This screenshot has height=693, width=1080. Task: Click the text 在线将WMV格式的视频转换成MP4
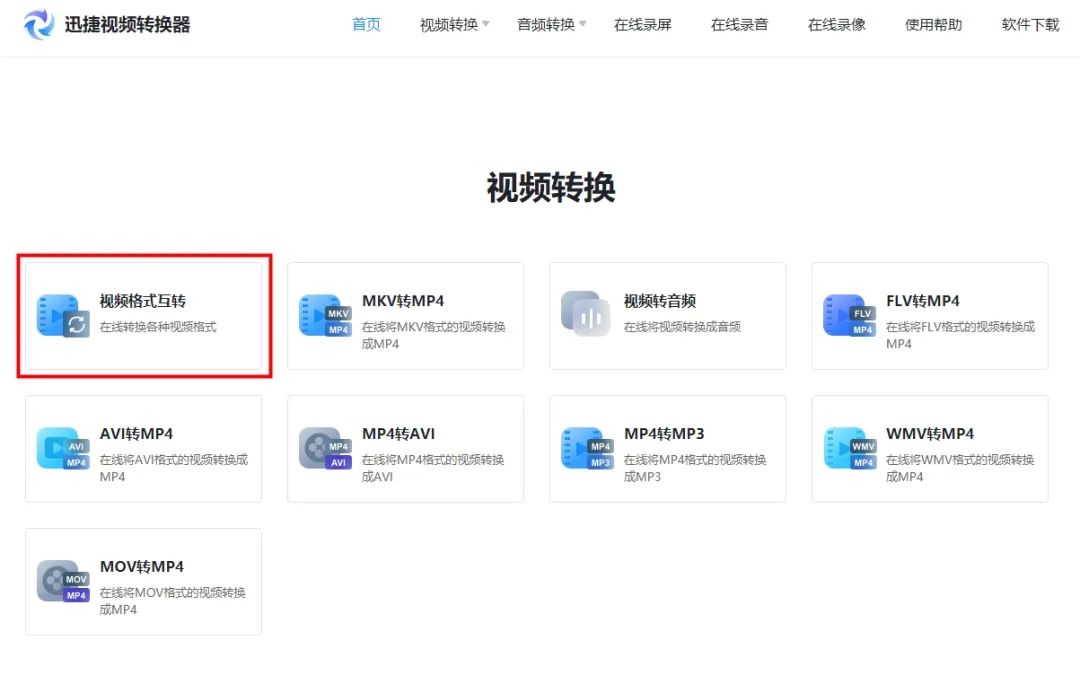960,468
